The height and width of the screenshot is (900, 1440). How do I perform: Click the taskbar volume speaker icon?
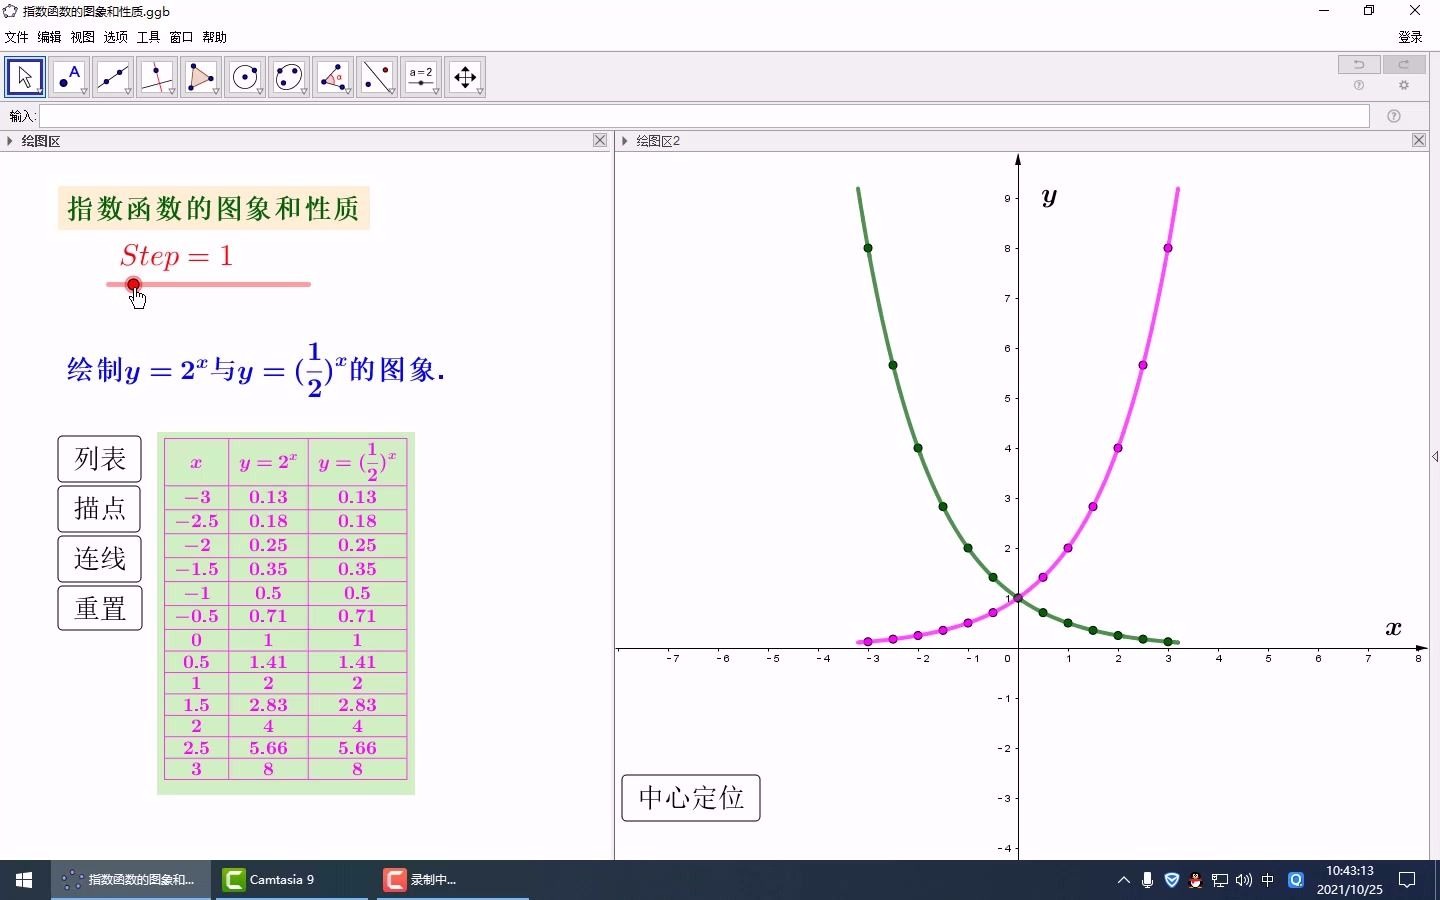click(x=1244, y=880)
